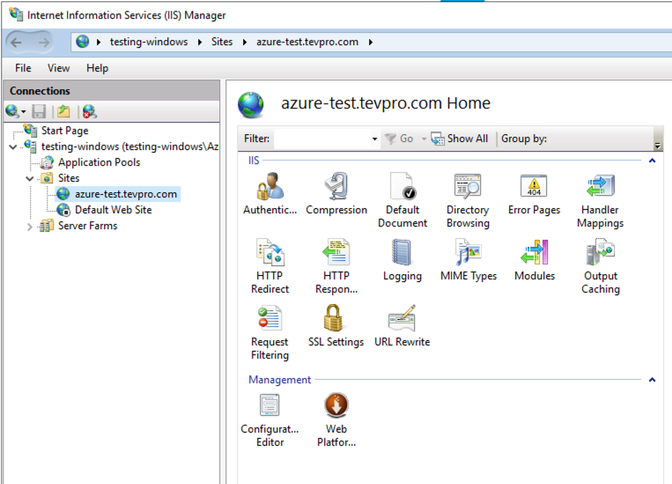Open the Logging feature

[402, 260]
